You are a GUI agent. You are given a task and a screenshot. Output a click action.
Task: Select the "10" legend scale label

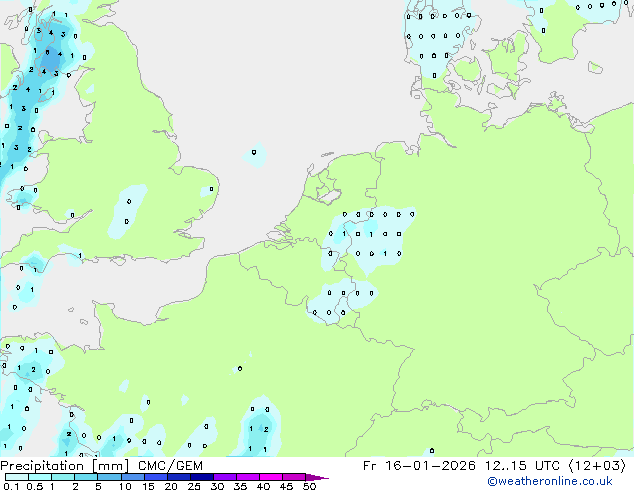pos(125,486)
